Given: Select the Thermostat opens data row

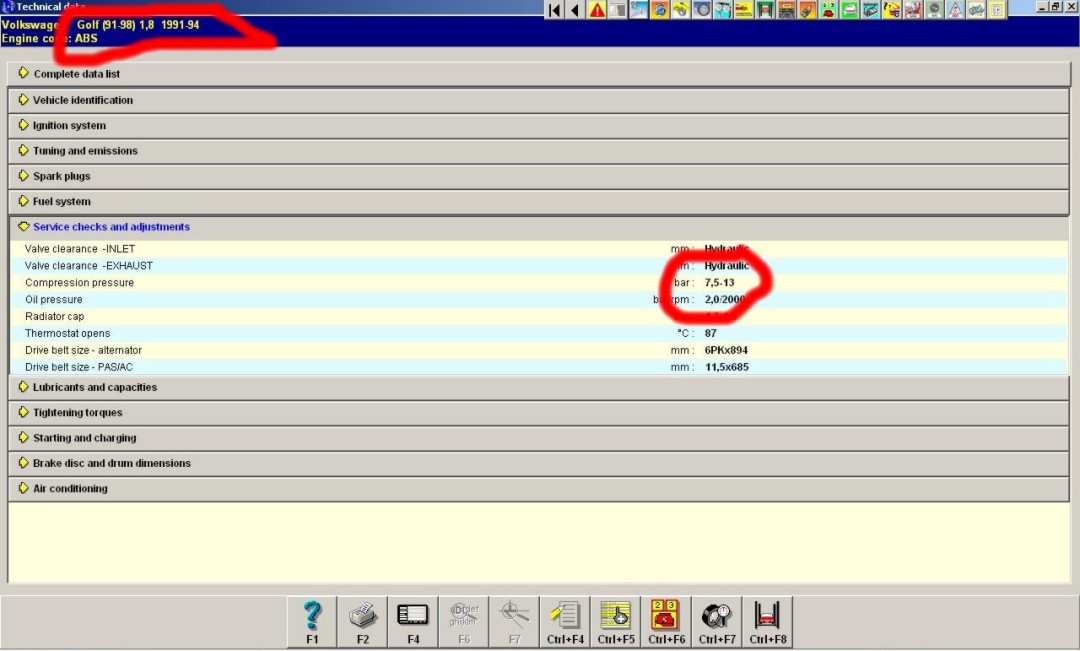Looking at the screenshot, I should coord(67,333).
